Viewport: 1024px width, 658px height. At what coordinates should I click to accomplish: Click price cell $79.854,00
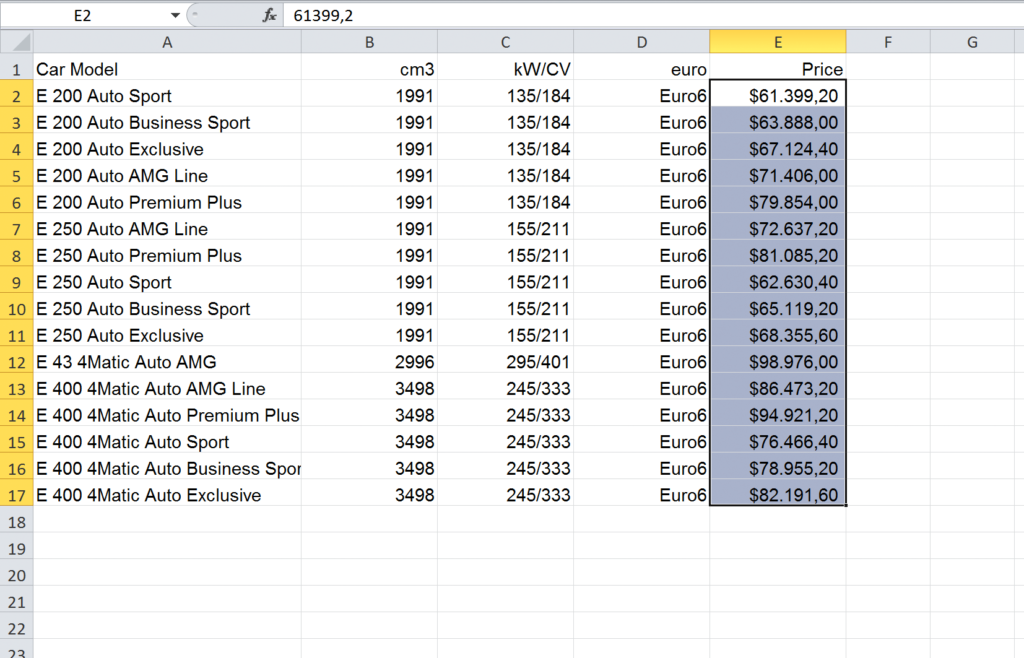(x=778, y=202)
